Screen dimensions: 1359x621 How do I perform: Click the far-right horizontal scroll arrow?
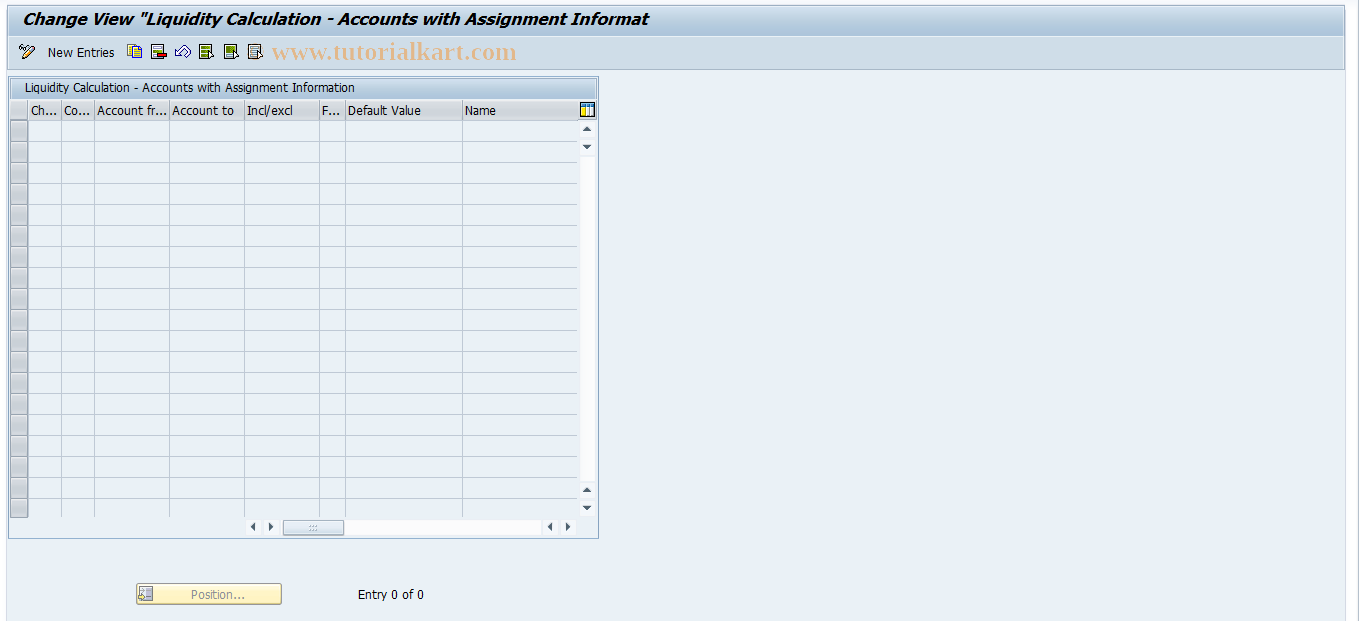coord(568,527)
